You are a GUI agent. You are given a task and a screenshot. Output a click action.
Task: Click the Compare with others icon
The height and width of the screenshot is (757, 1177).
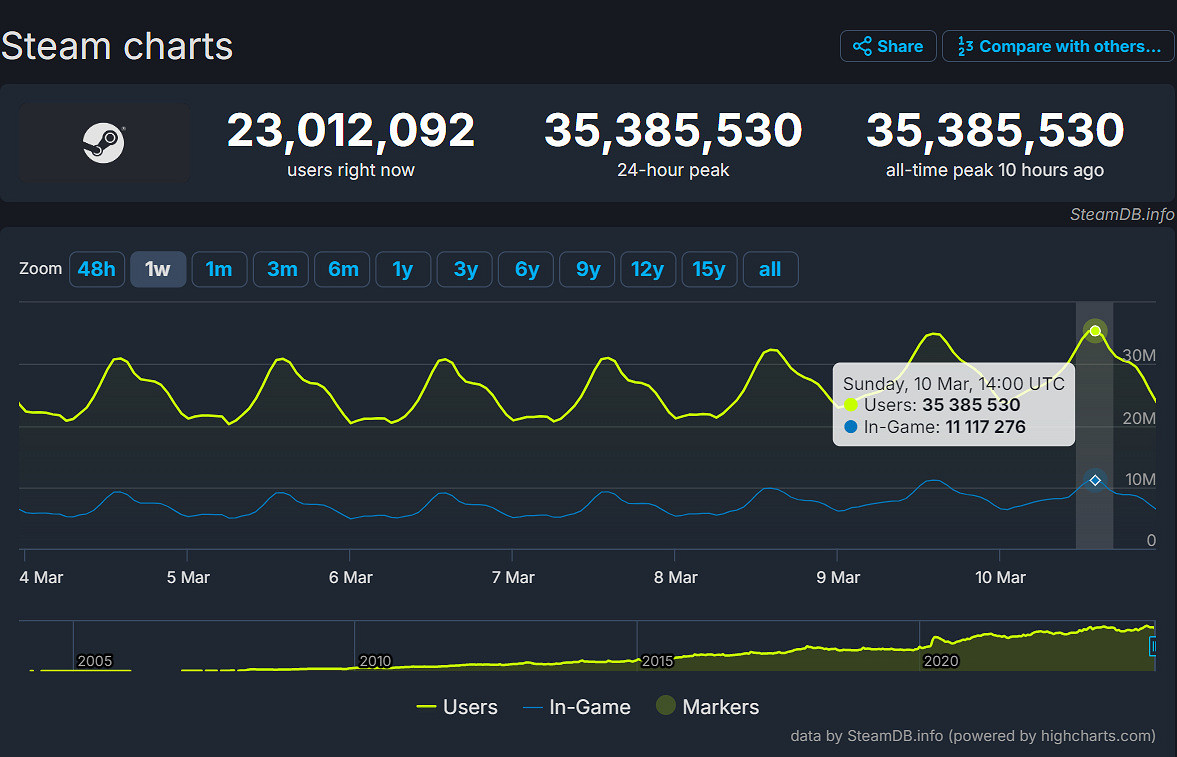[964, 45]
